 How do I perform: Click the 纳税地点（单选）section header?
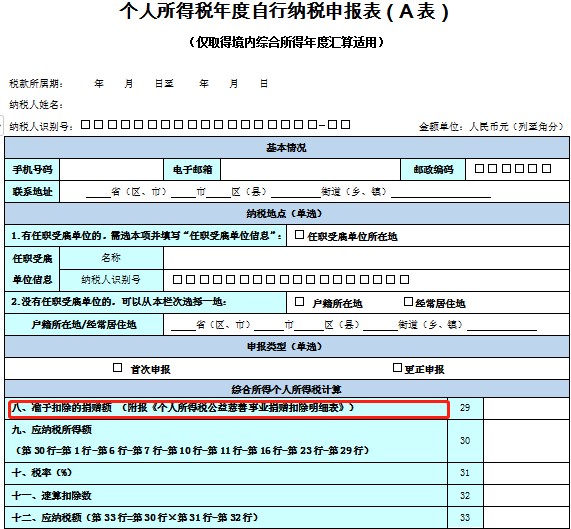[x=287, y=213]
